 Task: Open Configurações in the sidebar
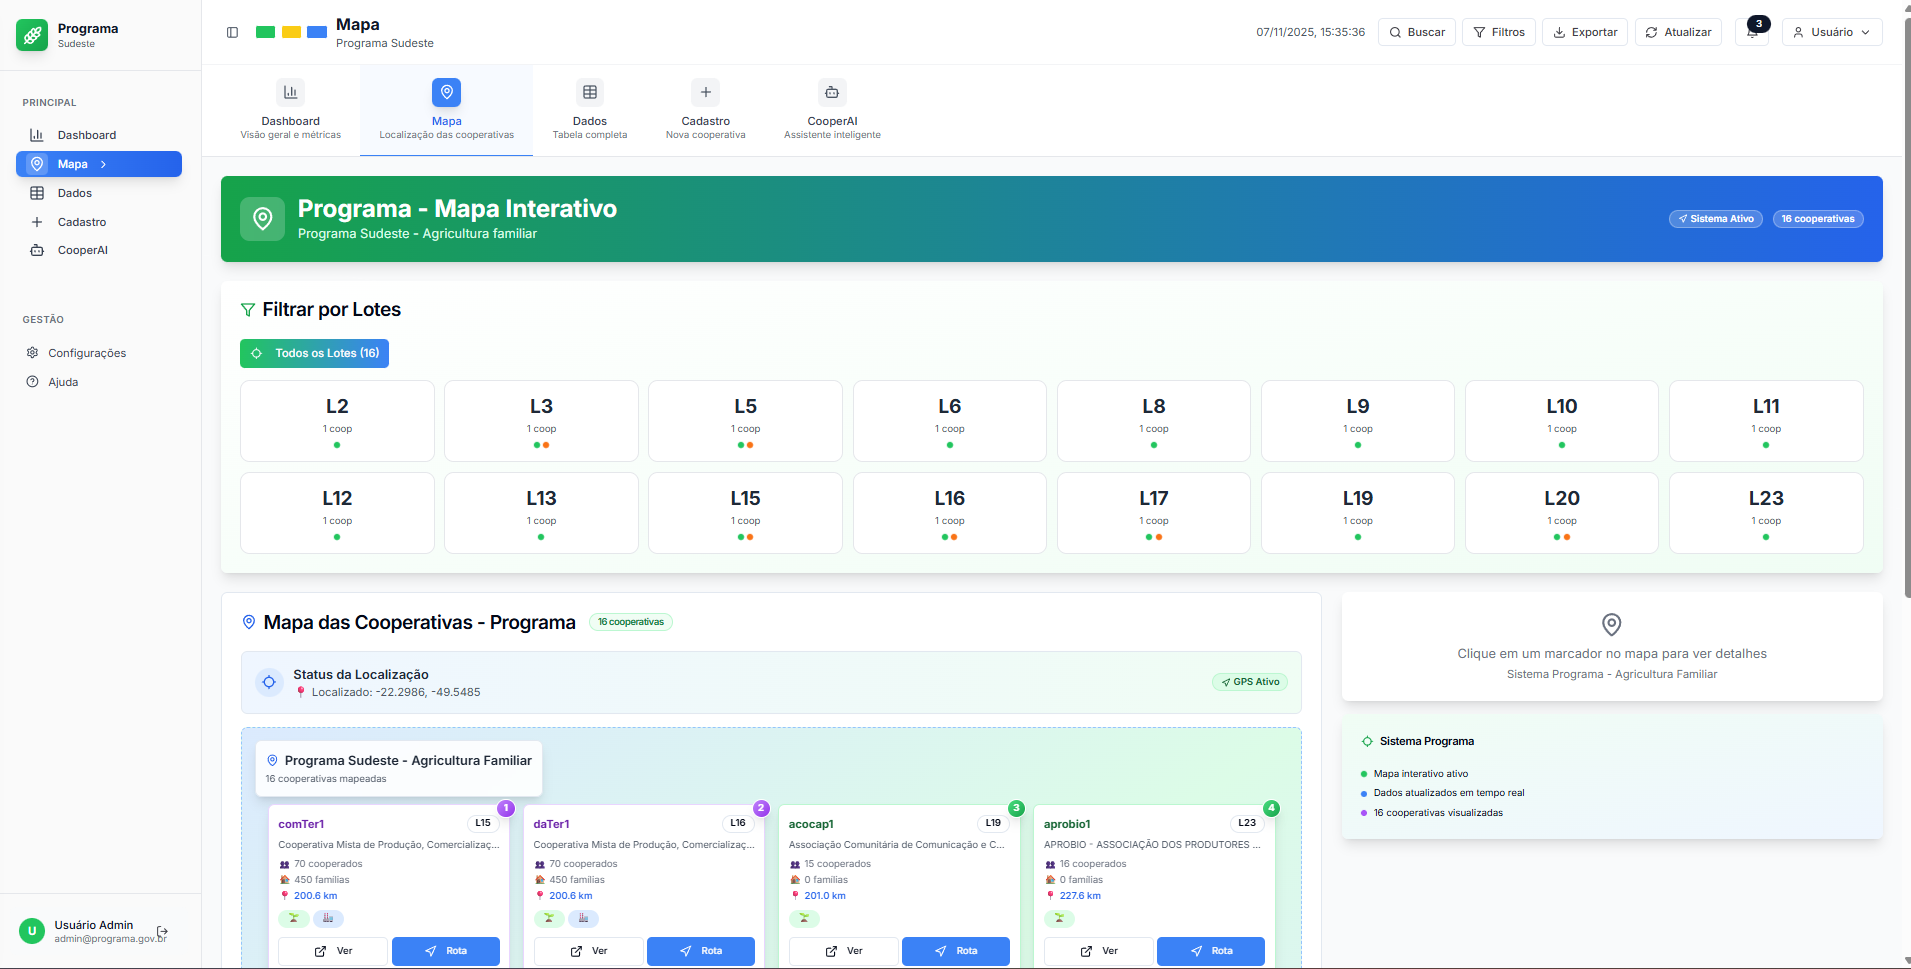87,353
